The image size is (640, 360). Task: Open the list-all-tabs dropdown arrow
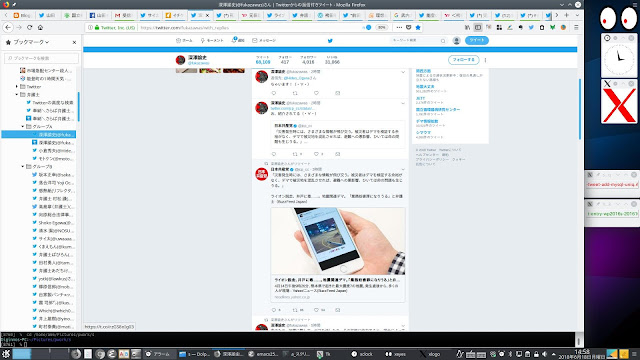tap(577, 15)
